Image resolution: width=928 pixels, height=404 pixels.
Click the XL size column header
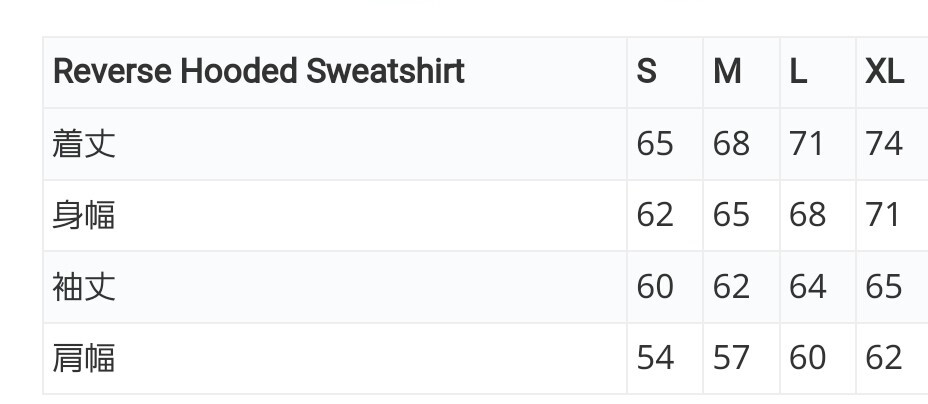[884, 72]
